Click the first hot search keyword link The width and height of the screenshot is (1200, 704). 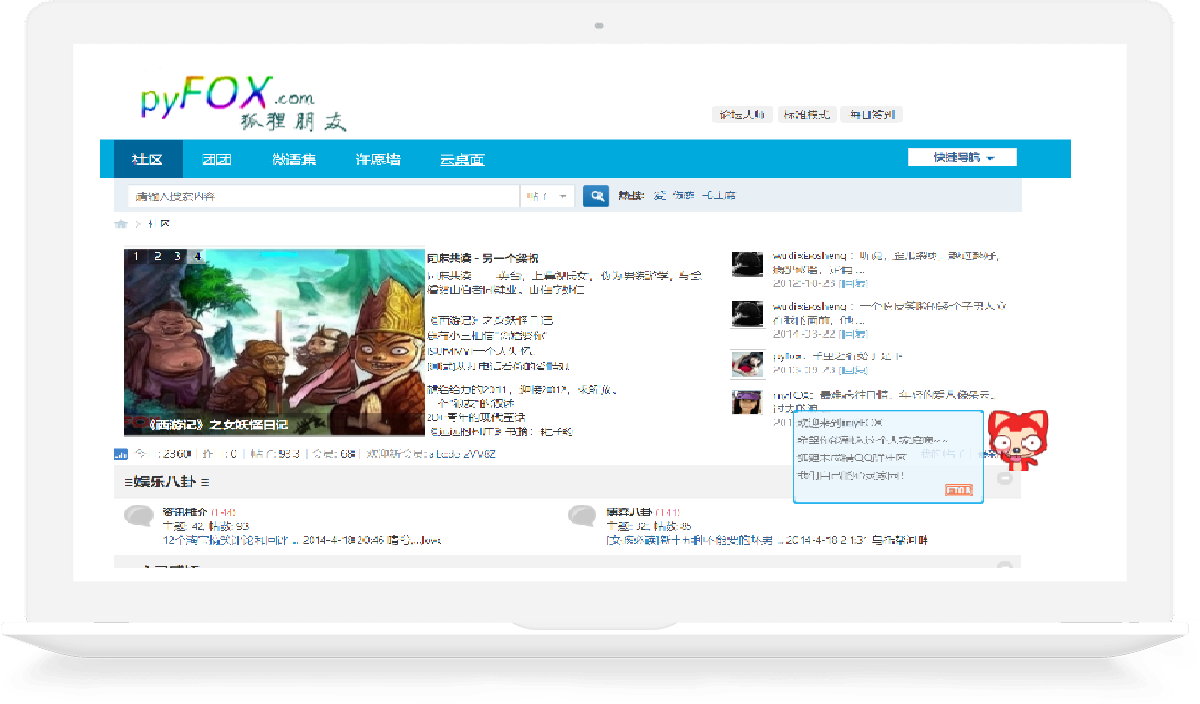pyautogui.click(x=659, y=196)
